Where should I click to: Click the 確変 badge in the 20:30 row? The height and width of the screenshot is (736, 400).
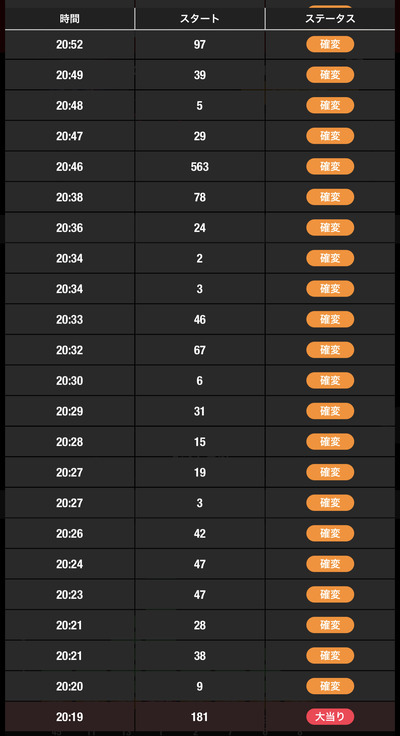[330, 381]
